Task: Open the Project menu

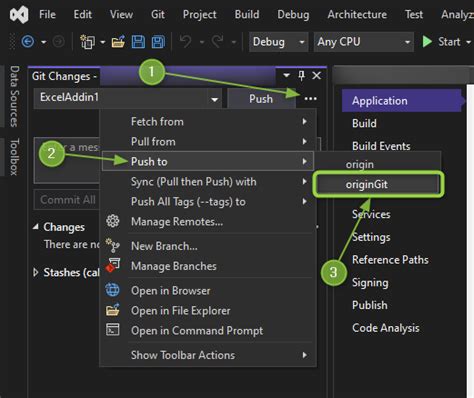Action: click(x=199, y=15)
